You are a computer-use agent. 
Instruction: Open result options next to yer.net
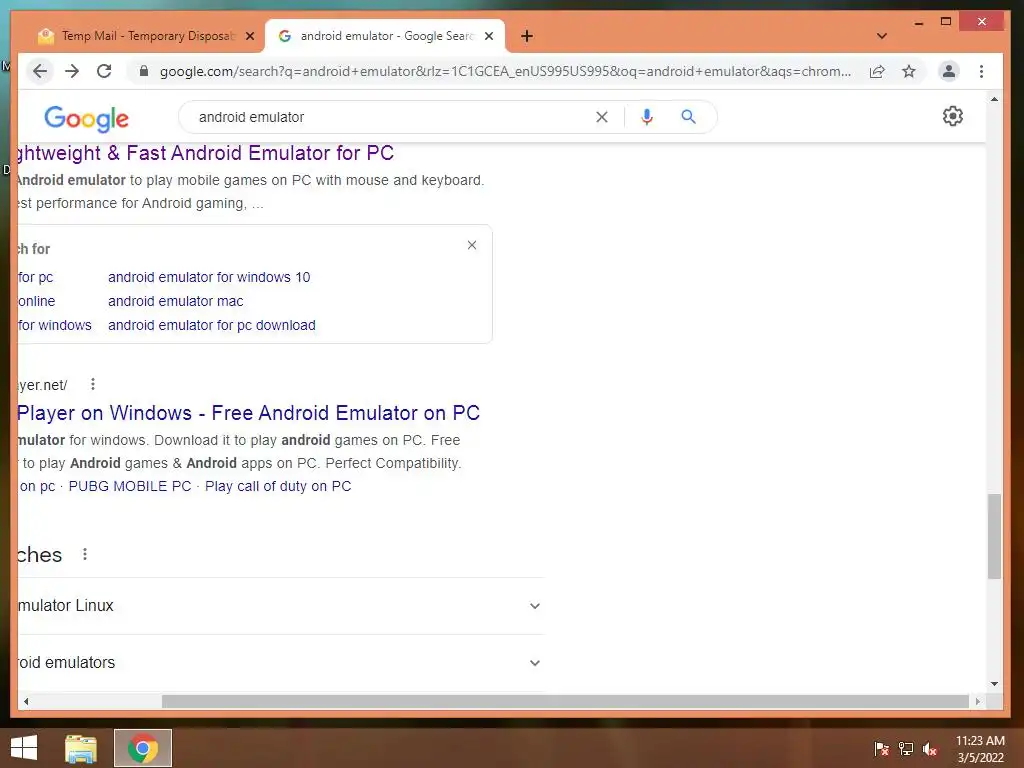[93, 384]
